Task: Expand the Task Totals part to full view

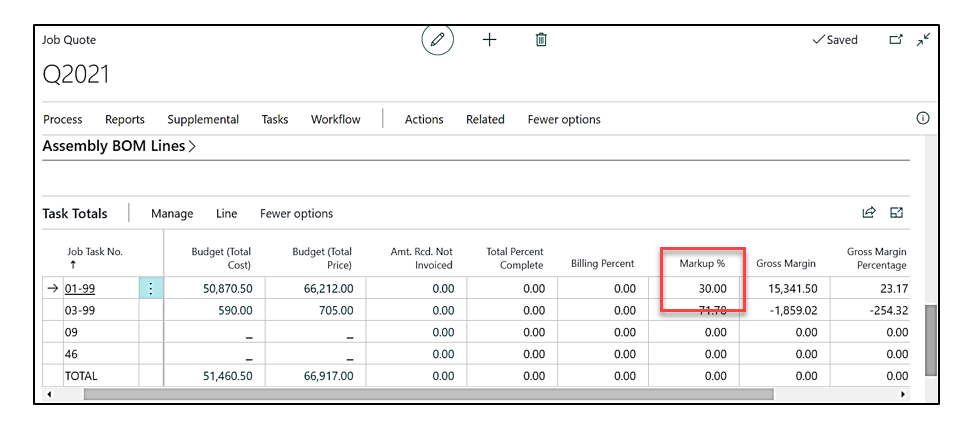Action: click(897, 212)
